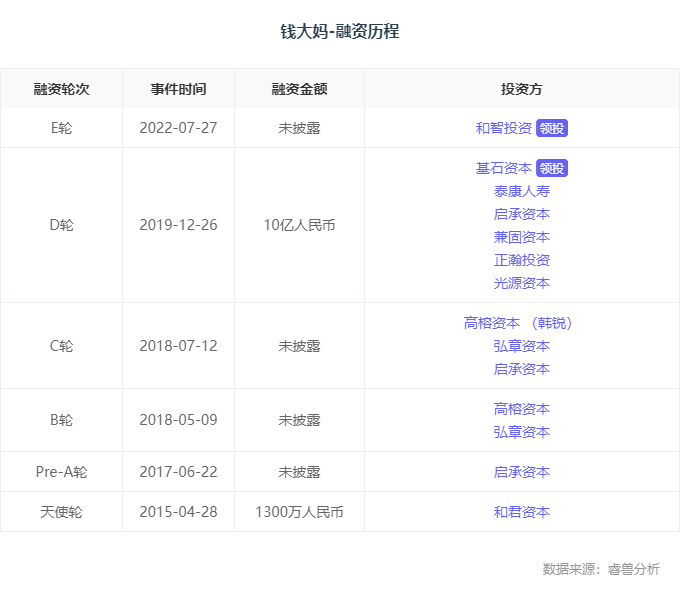The width and height of the screenshot is (680, 605).
Task: Open the 泰康人寿 investor link
Action: click(522, 191)
